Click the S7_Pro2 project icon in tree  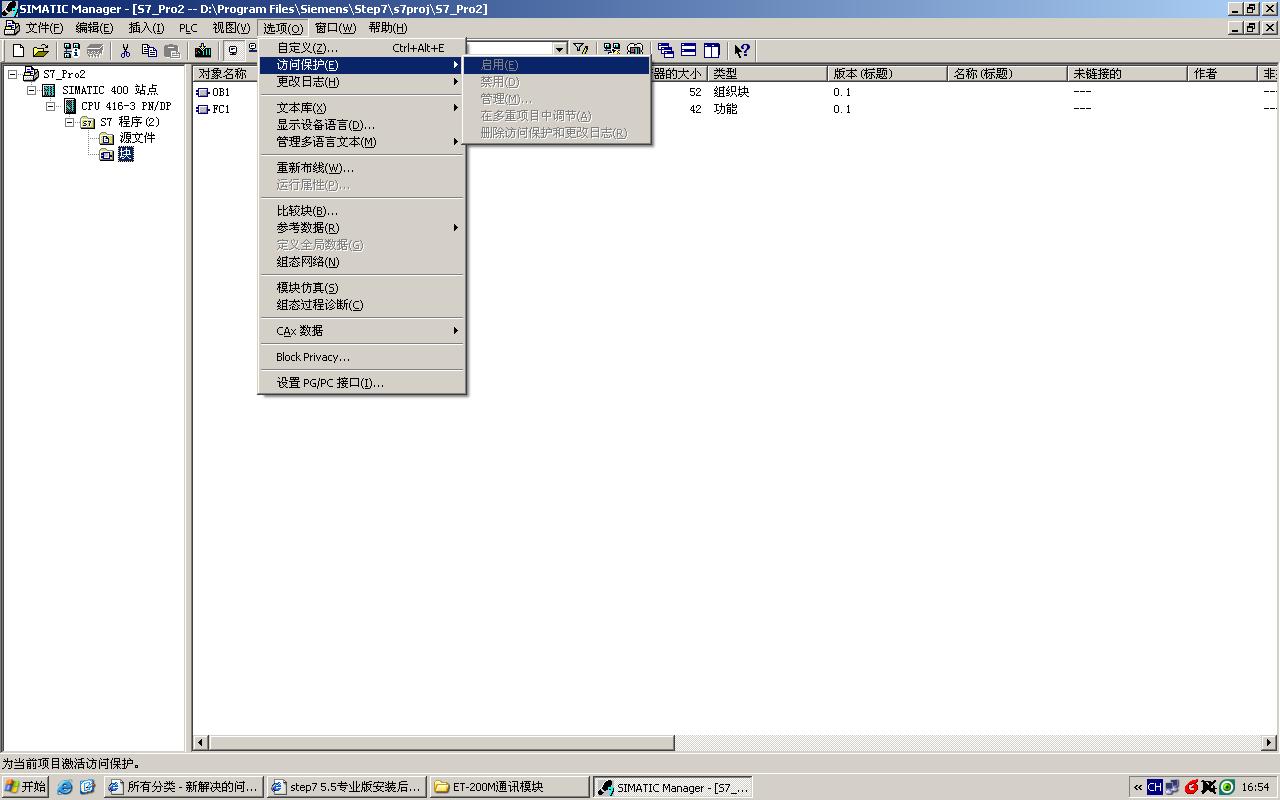click(x=31, y=74)
